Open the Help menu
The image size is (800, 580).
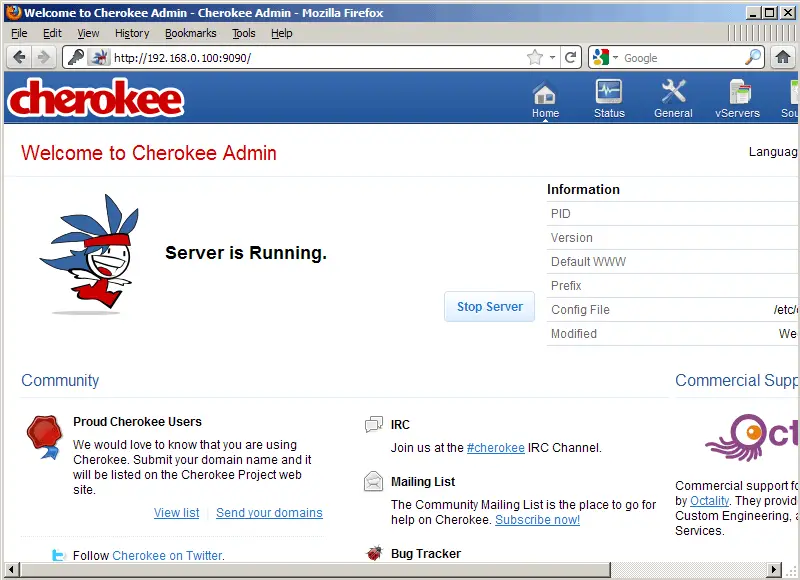282,33
